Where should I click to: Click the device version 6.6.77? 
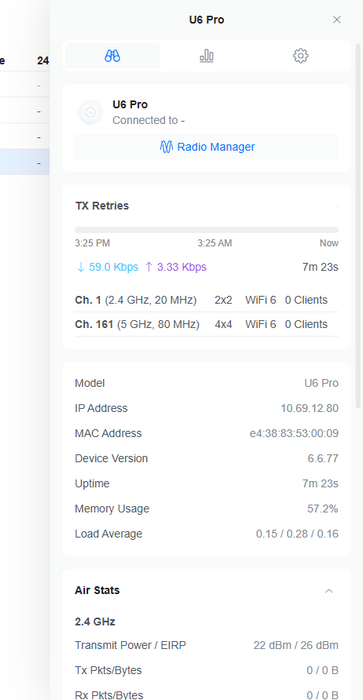coord(323,458)
